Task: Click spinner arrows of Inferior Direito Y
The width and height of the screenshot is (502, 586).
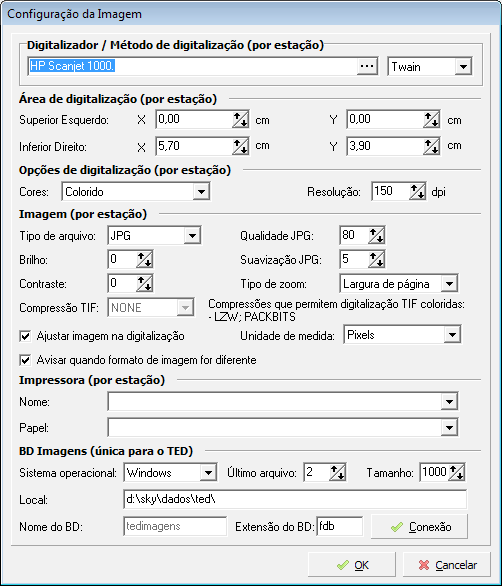Action: pyautogui.click(x=432, y=146)
